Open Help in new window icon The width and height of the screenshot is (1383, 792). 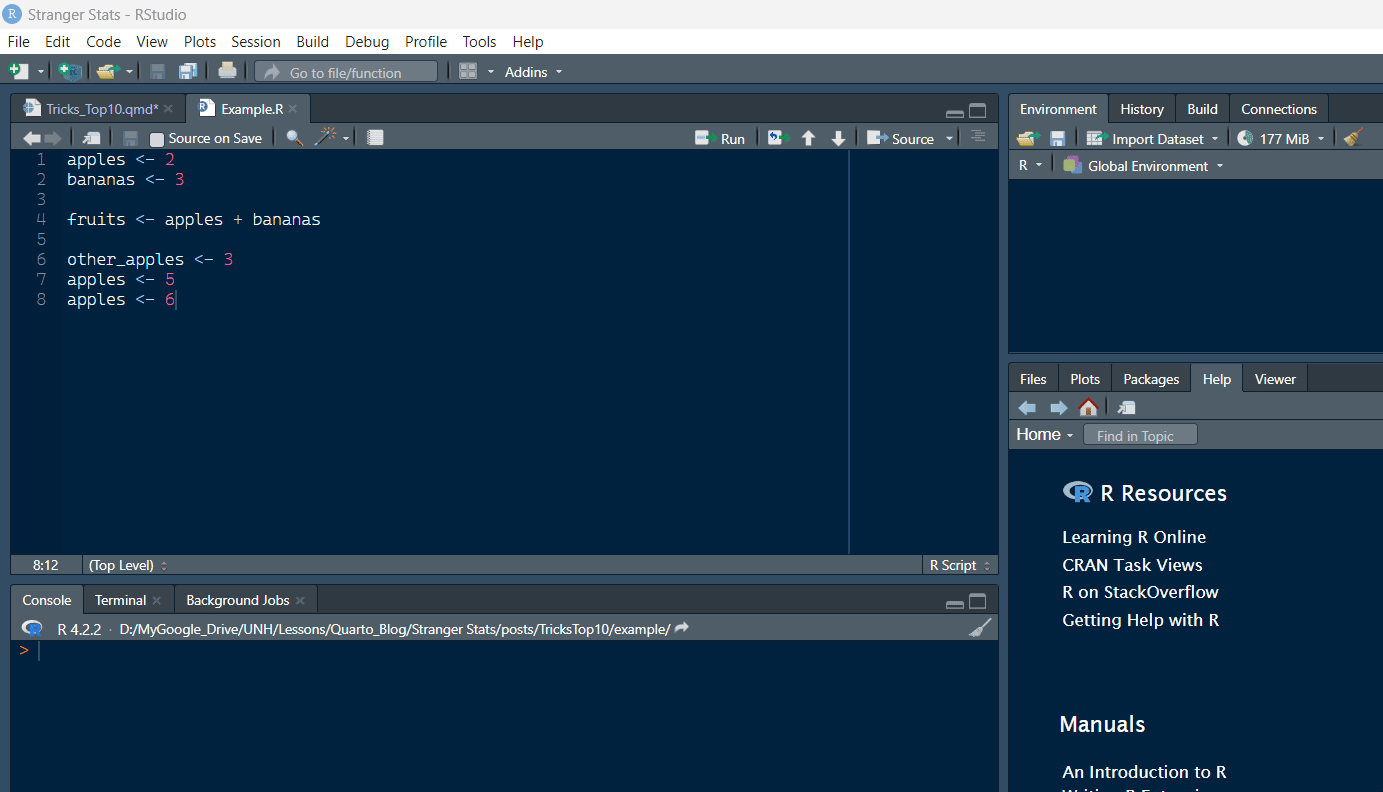click(1126, 407)
